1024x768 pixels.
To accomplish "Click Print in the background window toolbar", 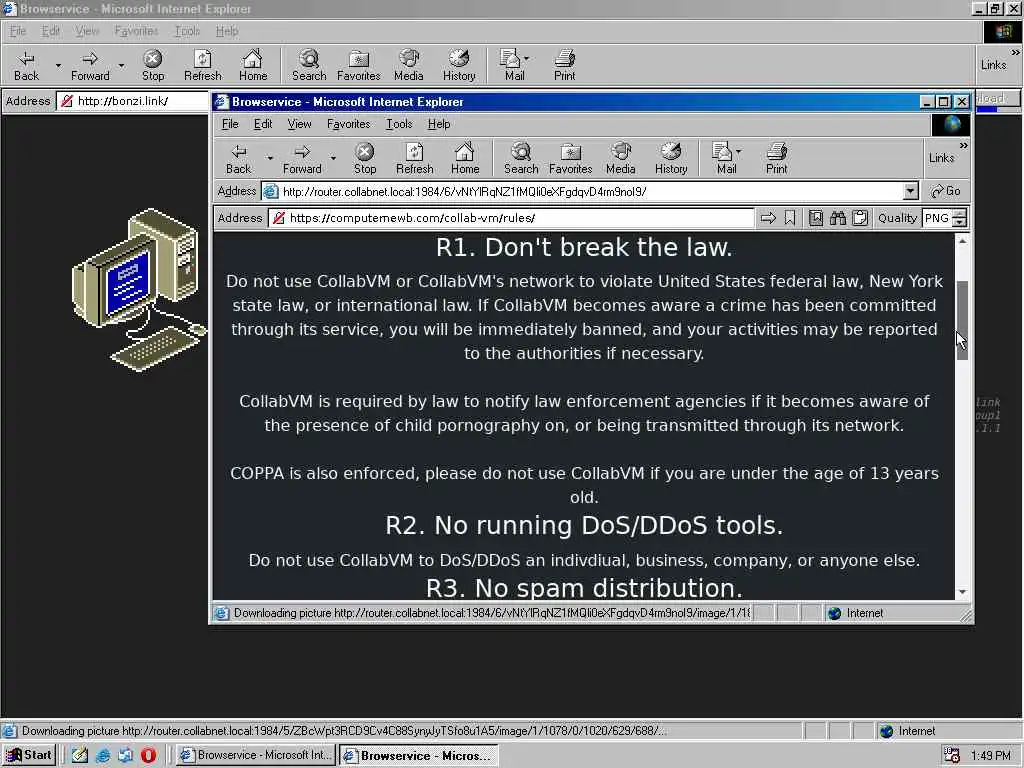I will (x=564, y=66).
